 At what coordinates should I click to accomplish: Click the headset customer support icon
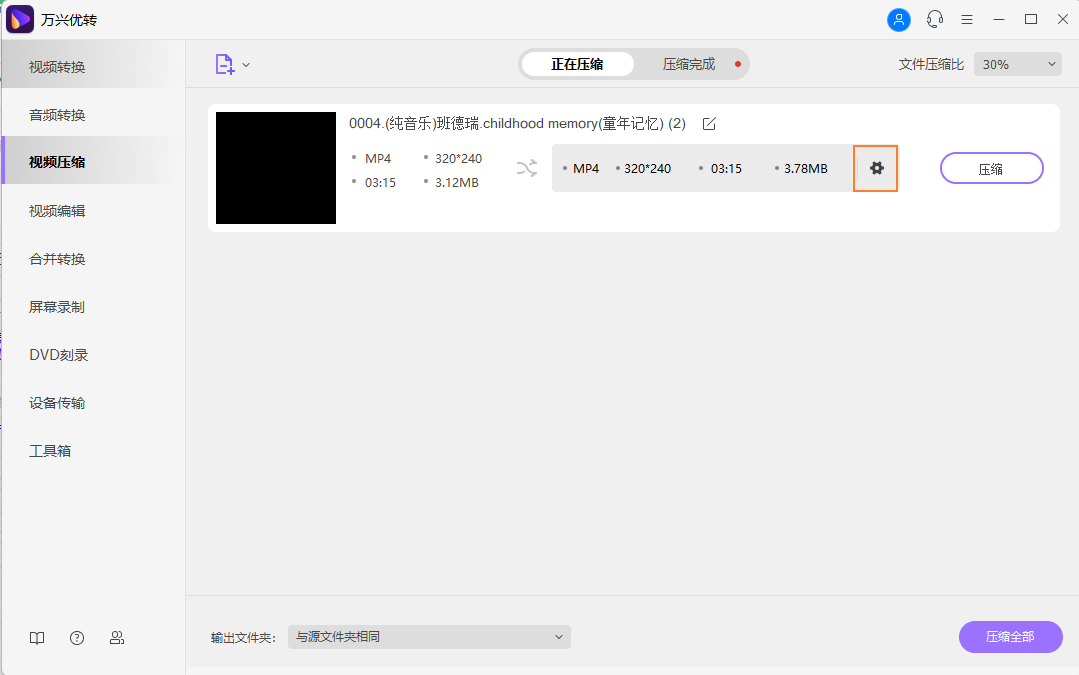[933, 19]
